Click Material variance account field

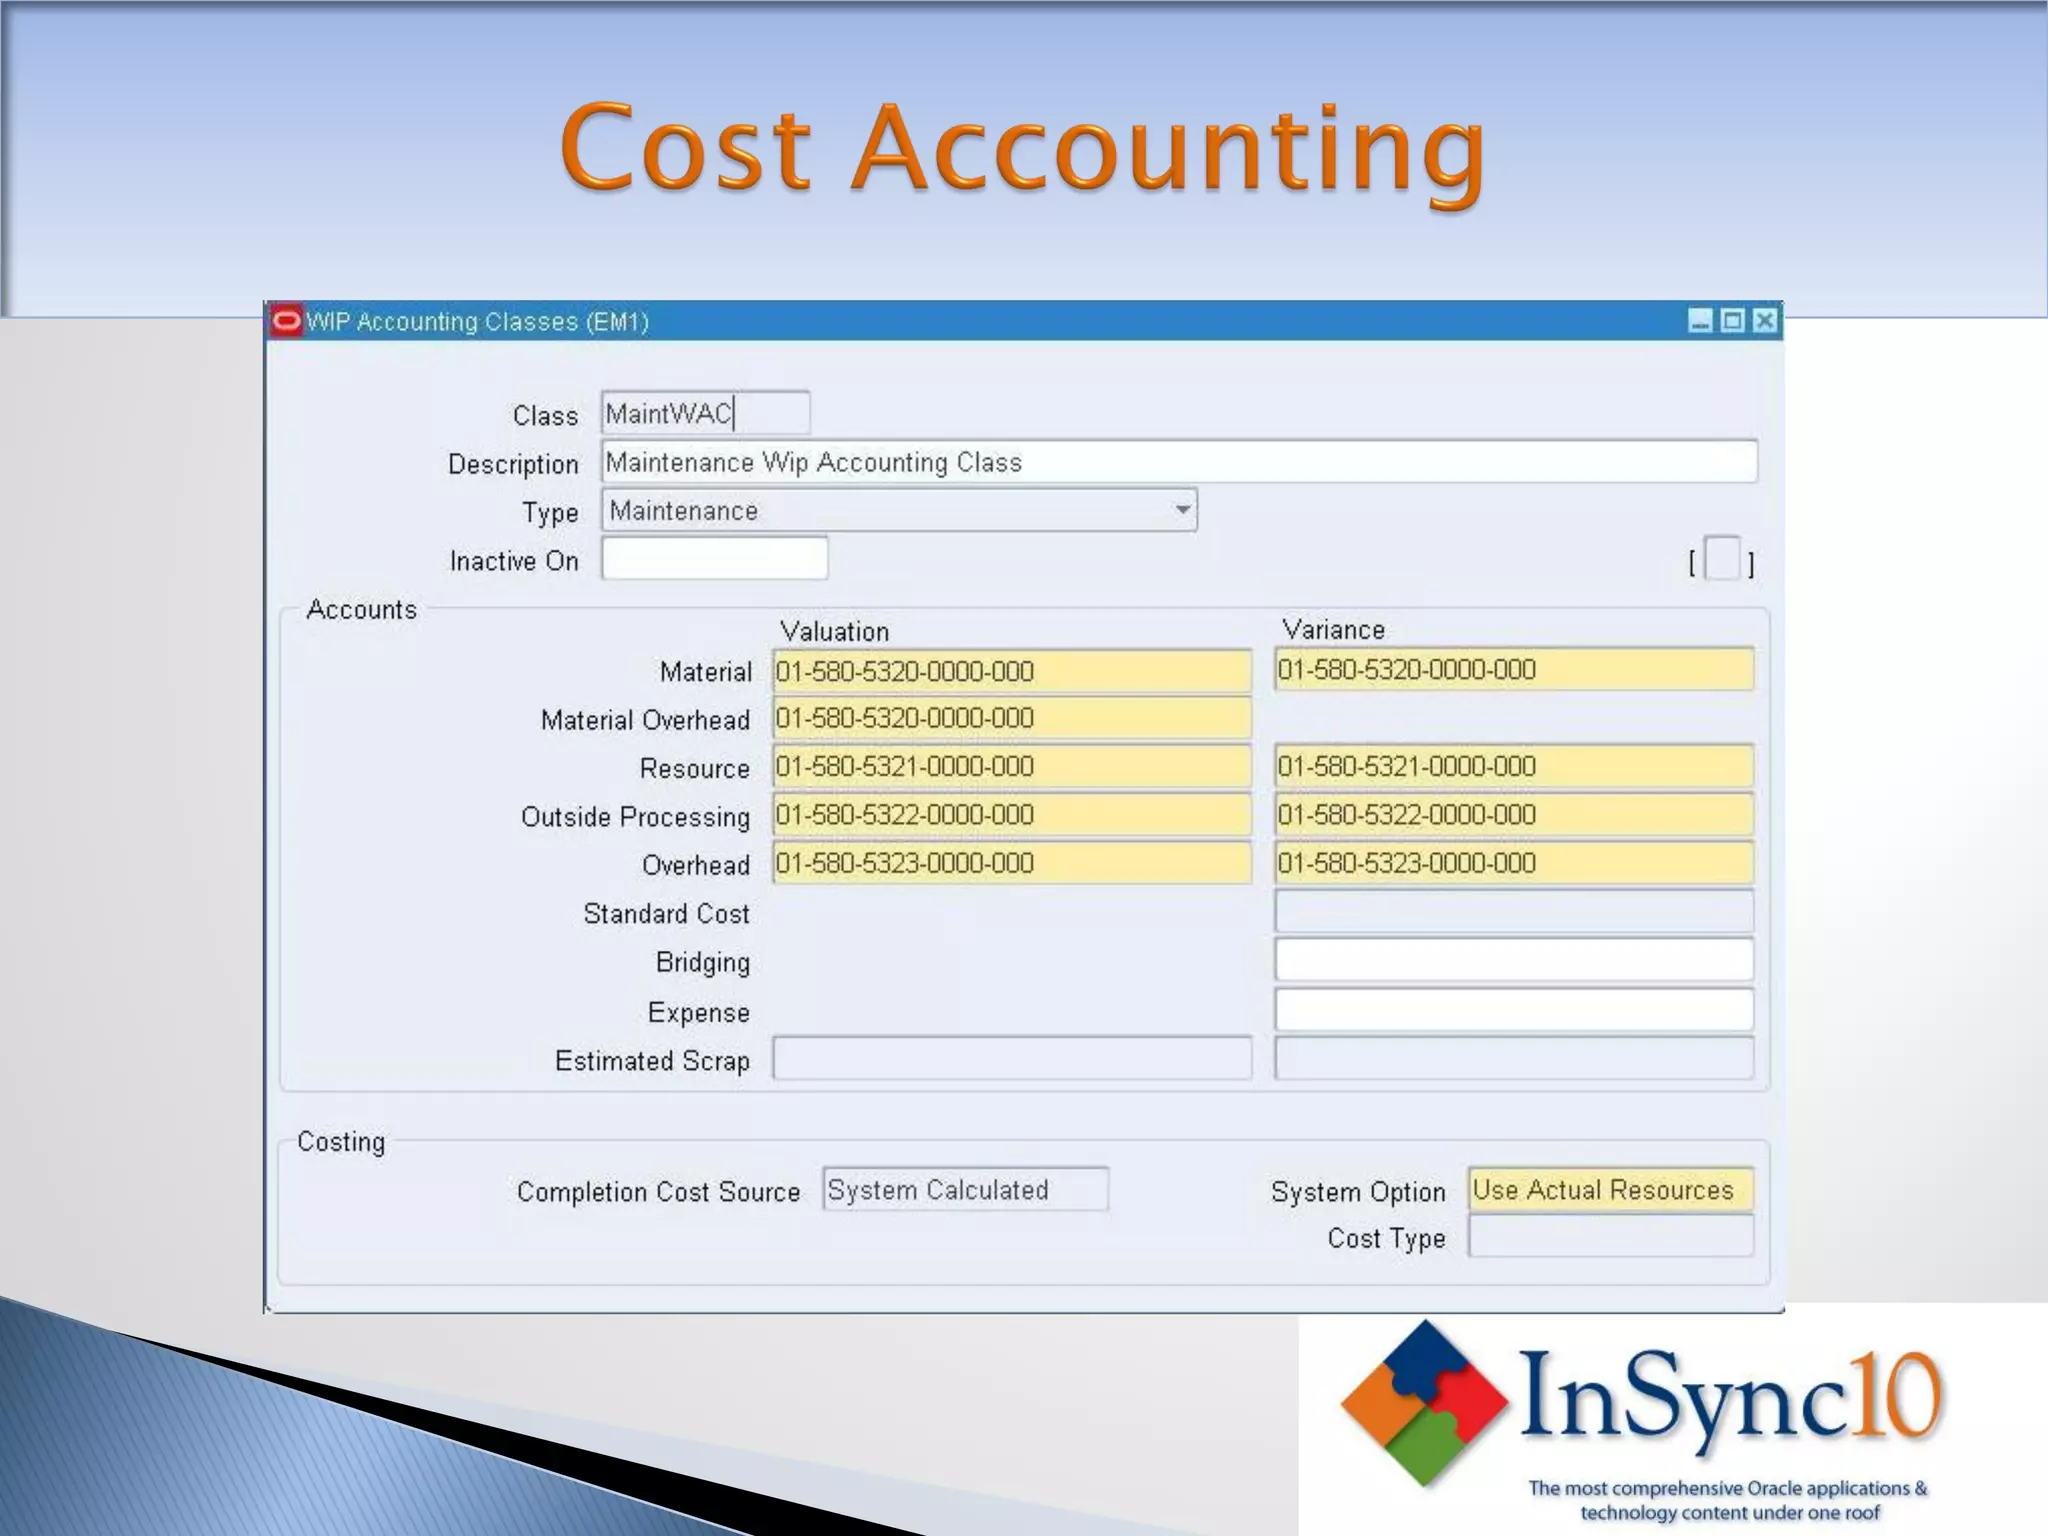click(1513, 669)
